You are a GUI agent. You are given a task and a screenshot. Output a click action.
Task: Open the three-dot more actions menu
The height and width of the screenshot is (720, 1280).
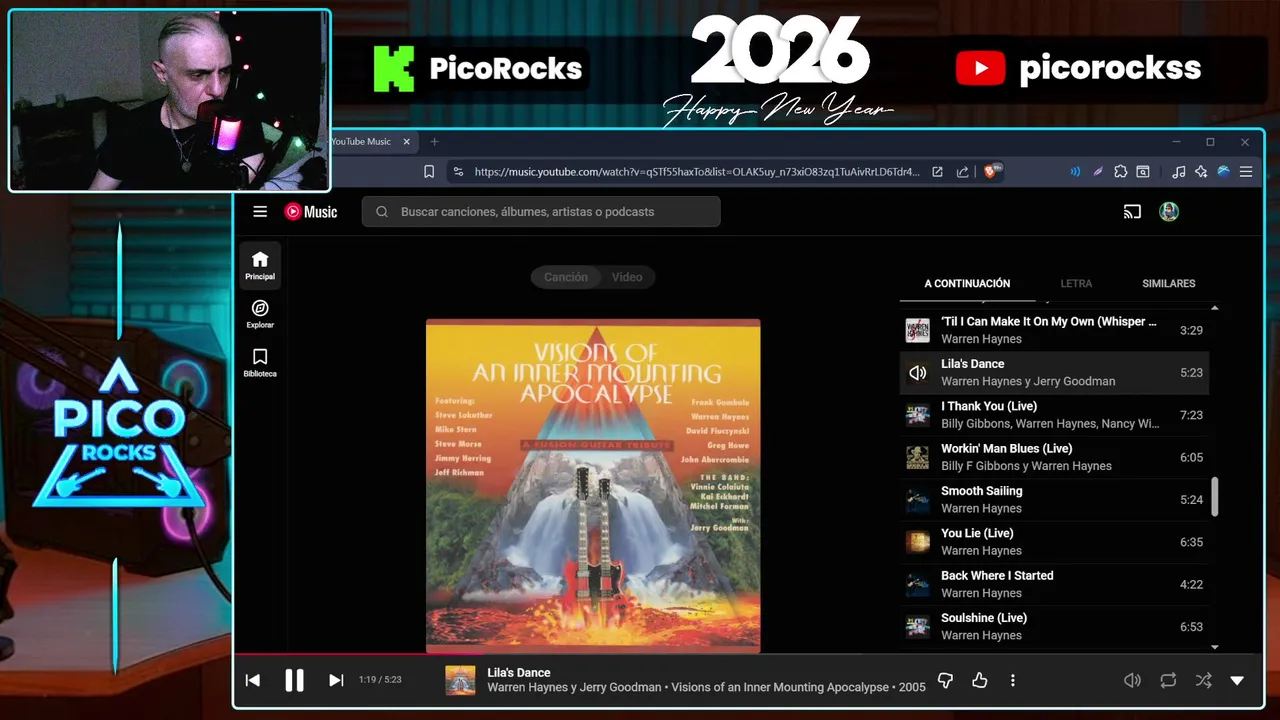(x=1012, y=680)
